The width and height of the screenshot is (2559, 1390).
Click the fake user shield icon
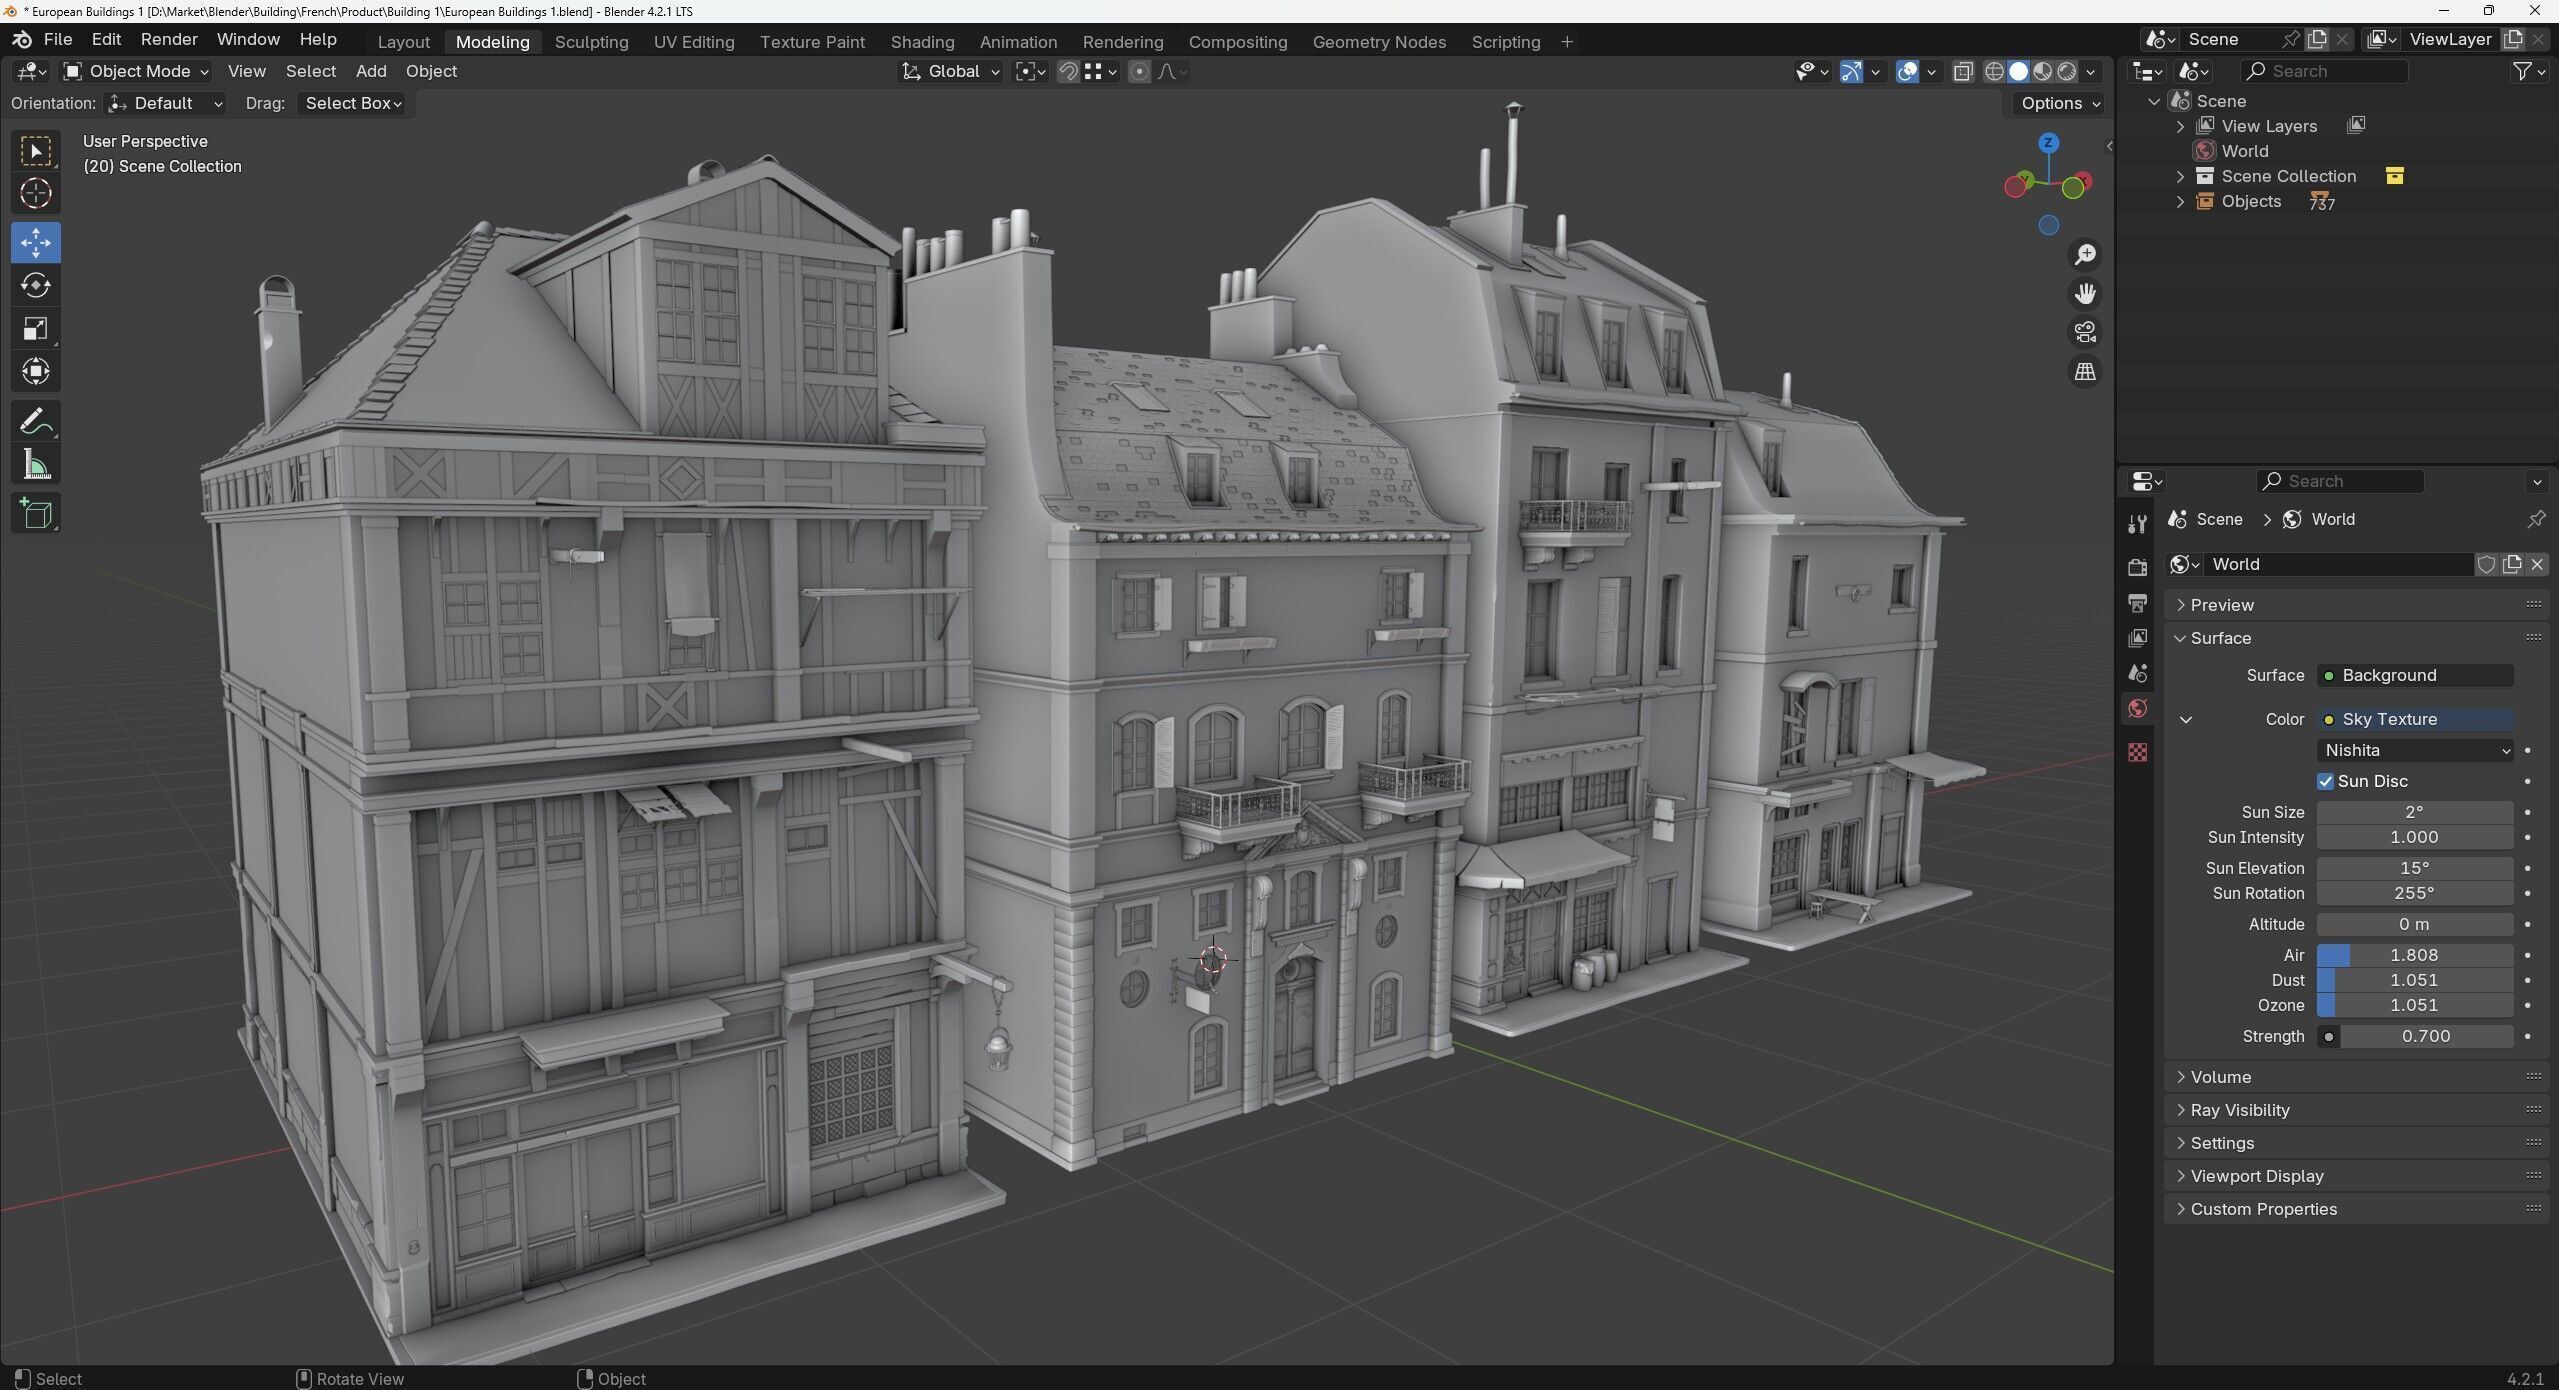point(2486,564)
